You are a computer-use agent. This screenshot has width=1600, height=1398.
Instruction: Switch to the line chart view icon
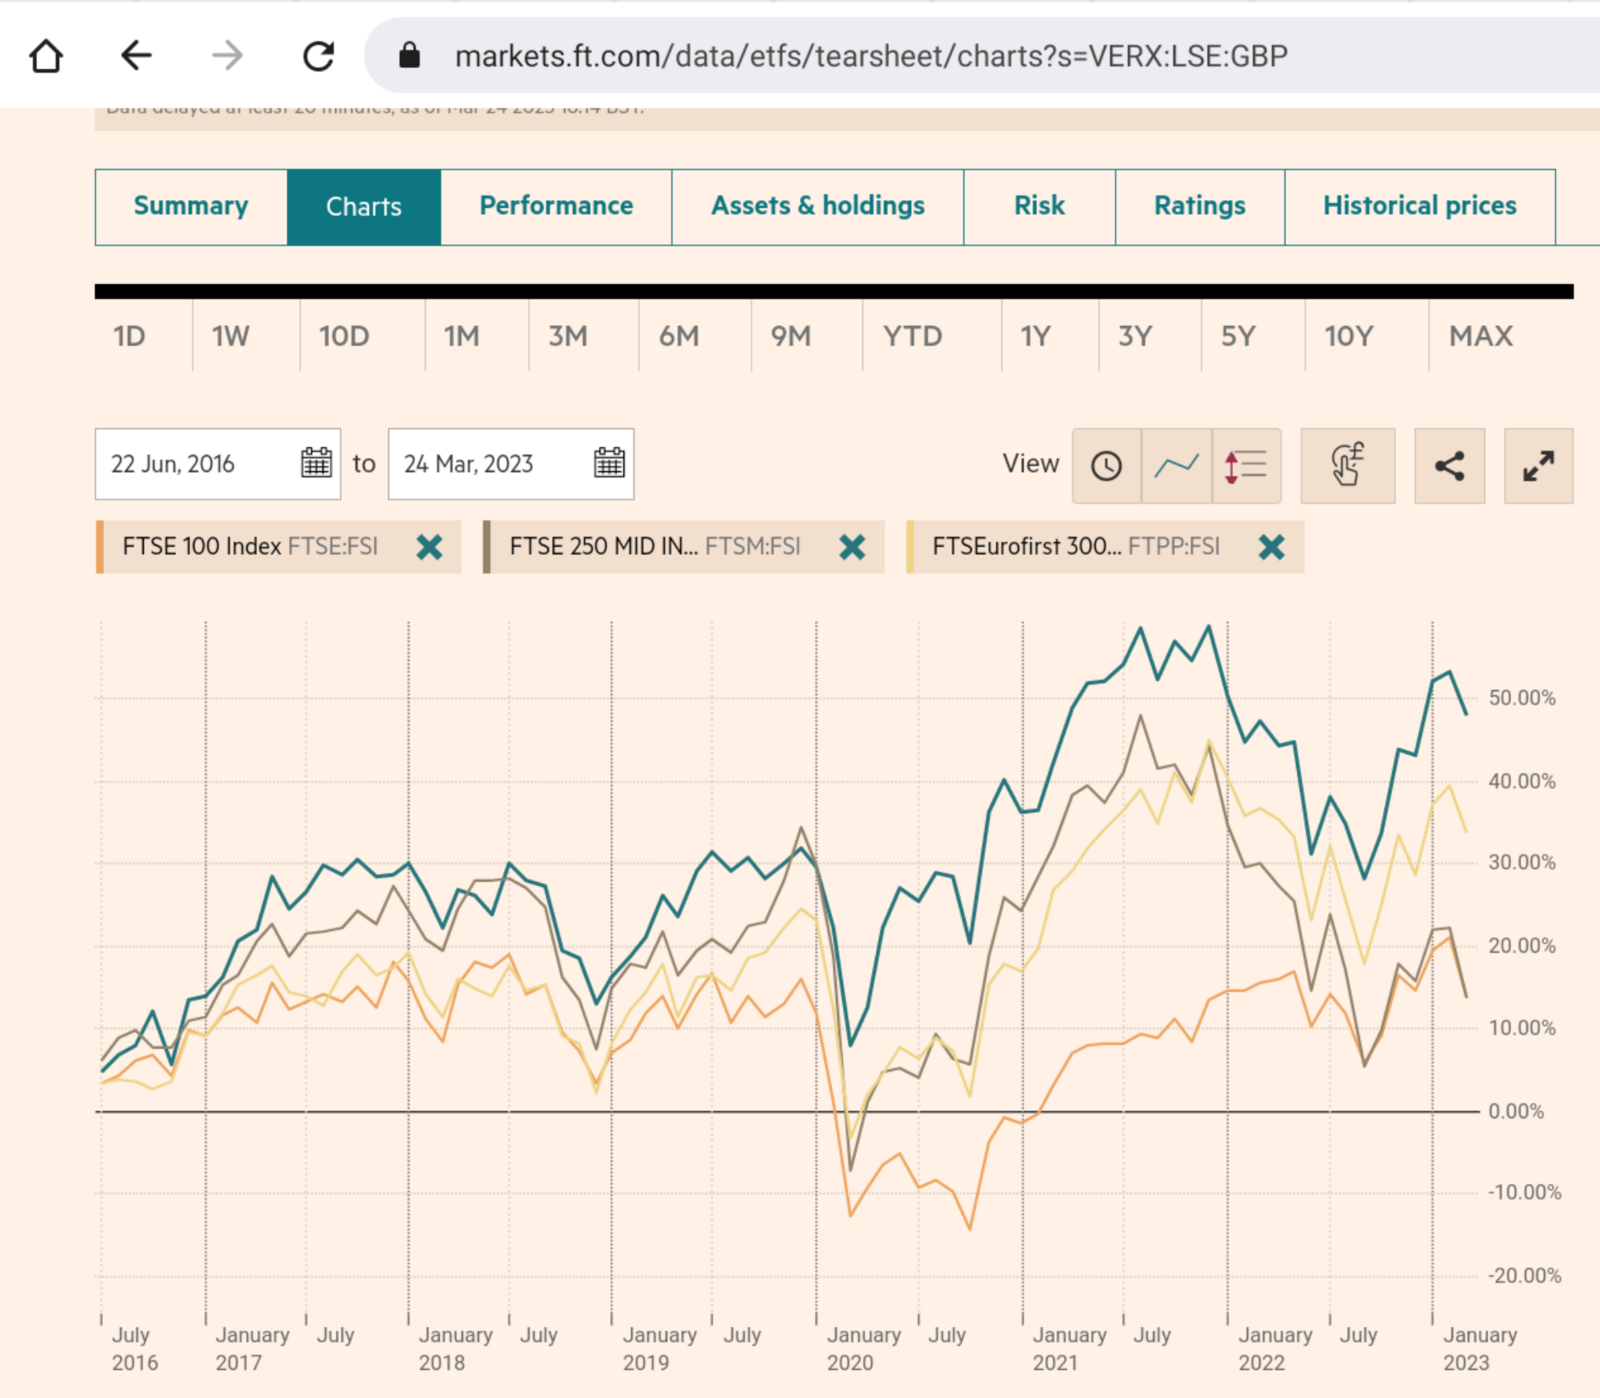tap(1176, 464)
